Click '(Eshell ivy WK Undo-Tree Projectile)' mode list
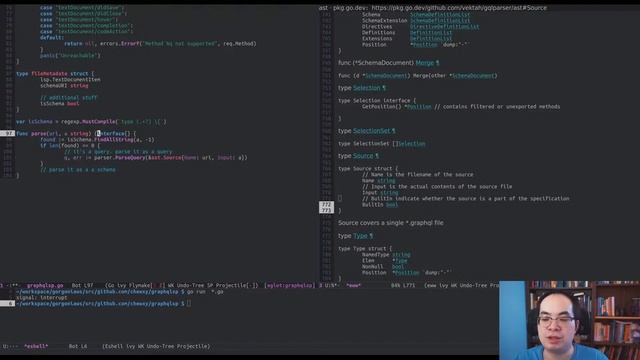 (x=156, y=346)
